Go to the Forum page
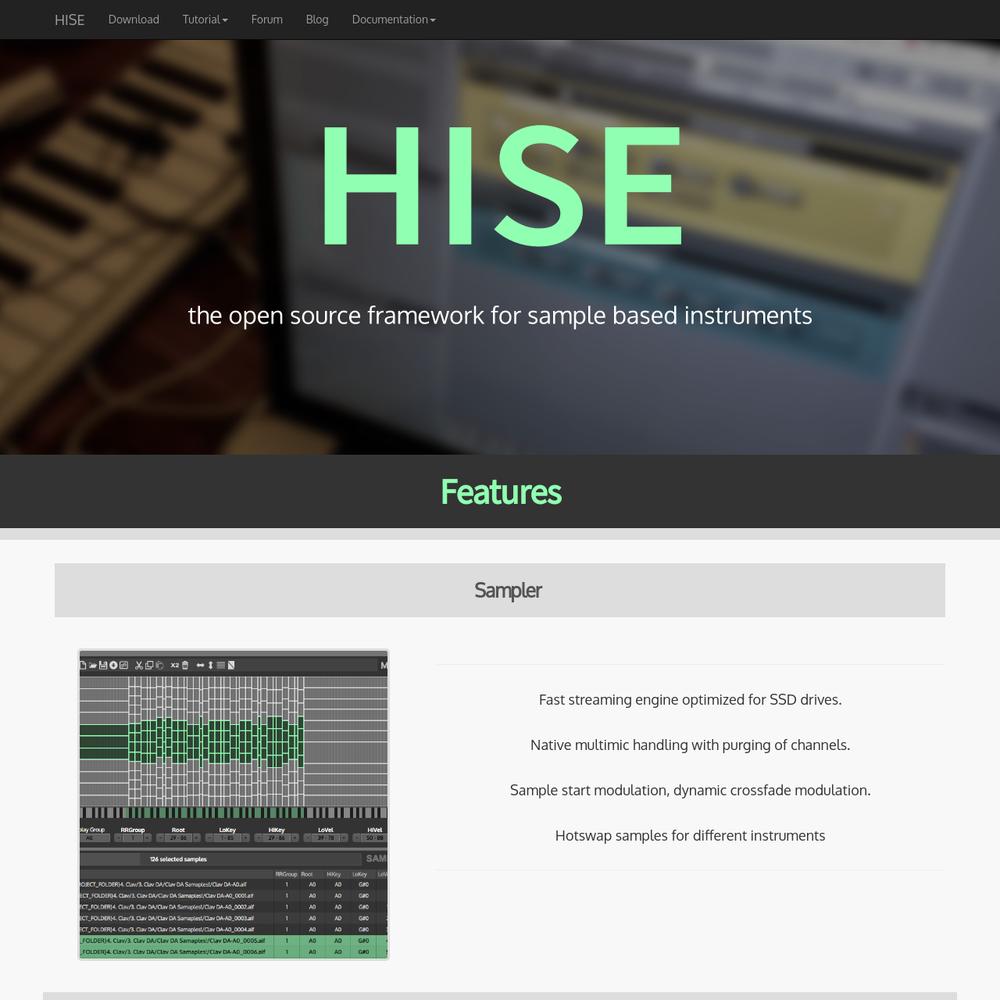This screenshot has height=1000, width=1000. pyautogui.click(x=267, y=20)
